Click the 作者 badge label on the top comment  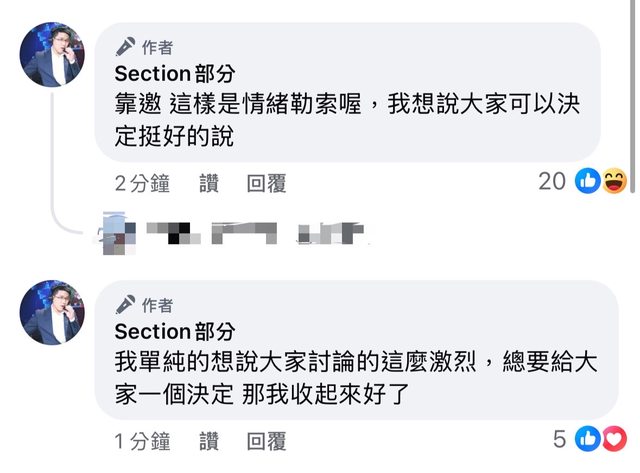(x=157, y=46)
